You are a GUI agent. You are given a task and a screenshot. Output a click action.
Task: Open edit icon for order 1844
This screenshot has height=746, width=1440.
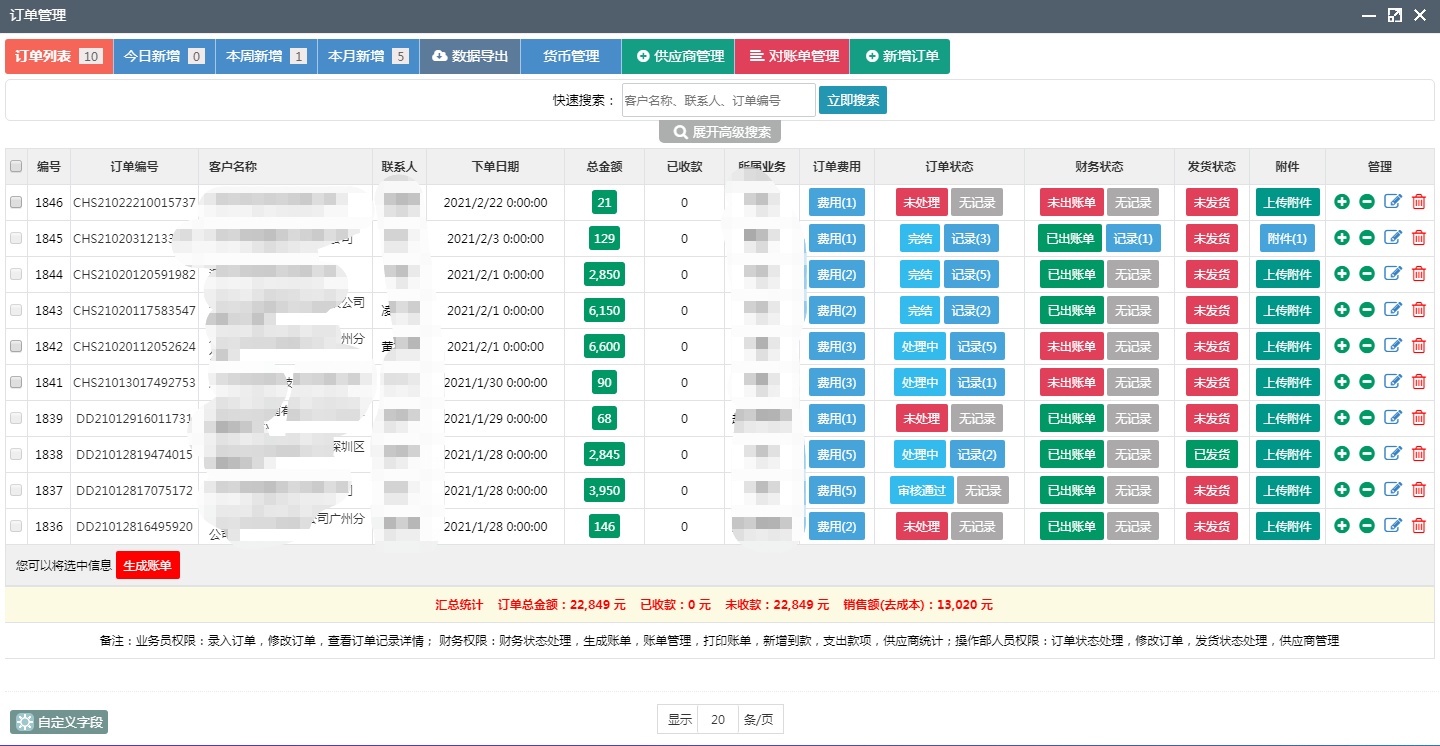coord(1393,274)
